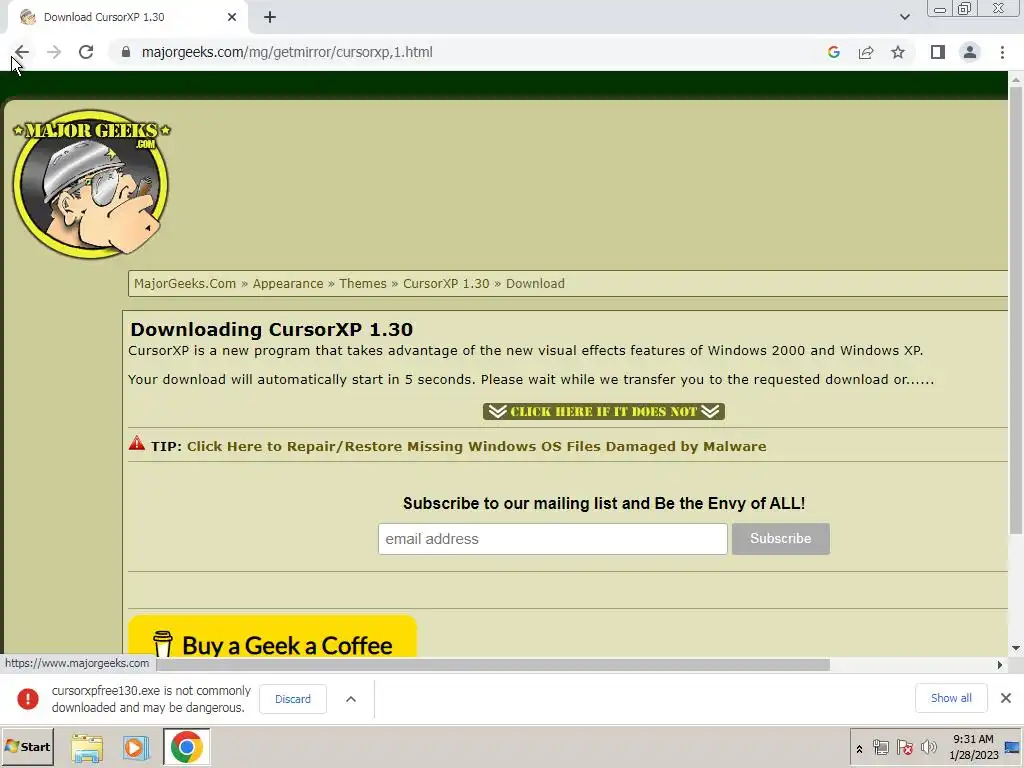Viewport: 1024px width, 768px height.
Task: Click the scroll up arrow
Action: point(1016,79)
